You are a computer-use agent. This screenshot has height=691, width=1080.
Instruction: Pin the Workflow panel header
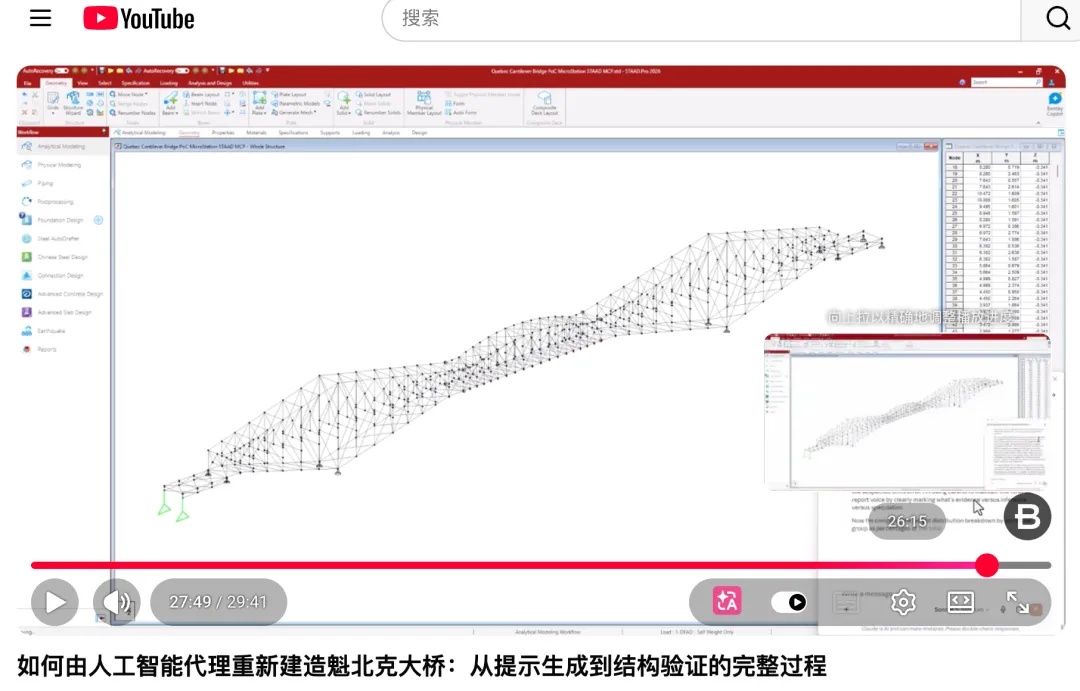tap(104, 131)
